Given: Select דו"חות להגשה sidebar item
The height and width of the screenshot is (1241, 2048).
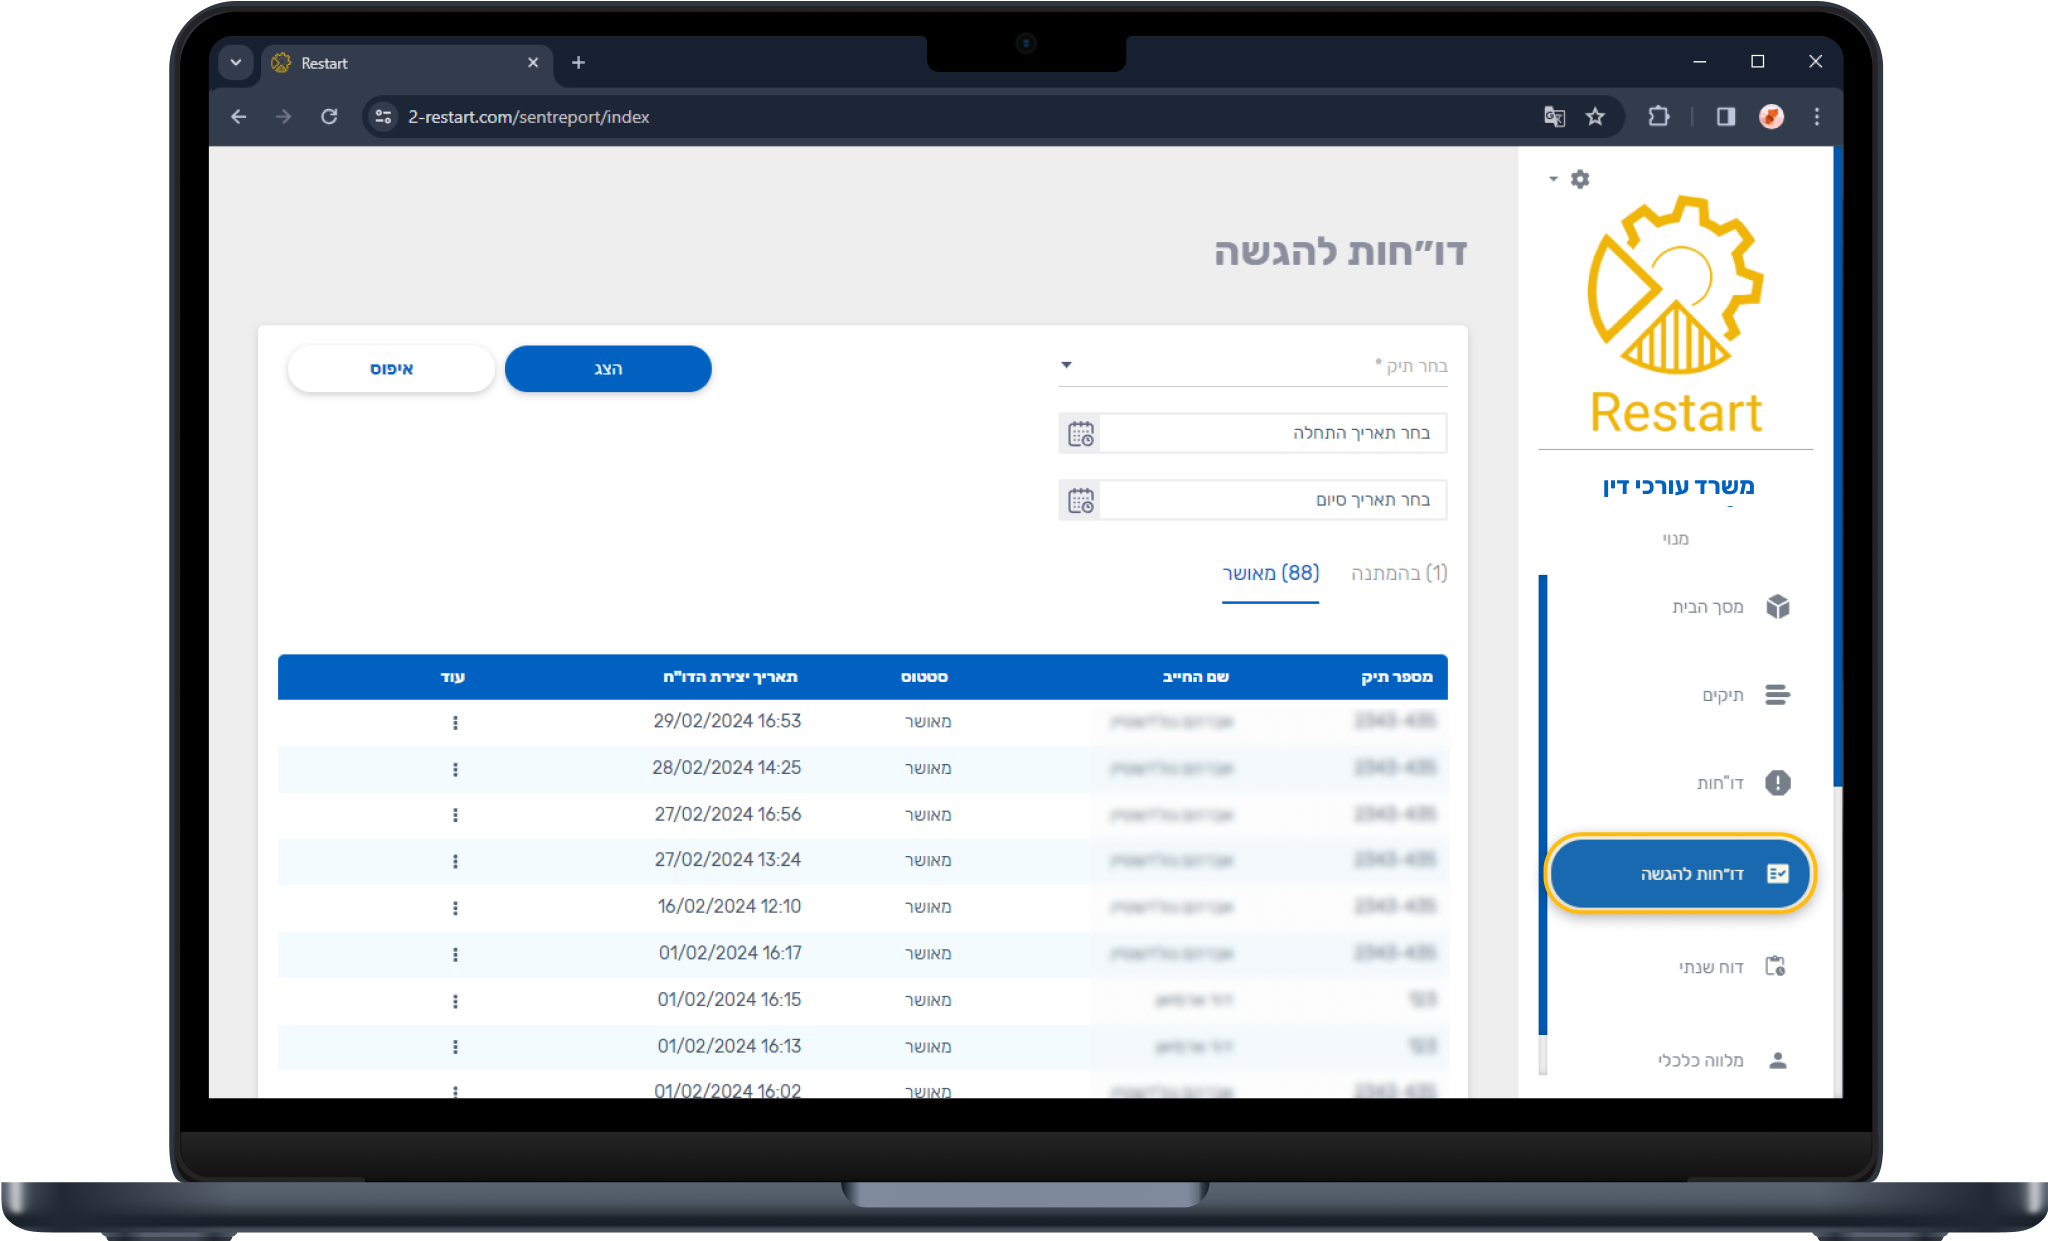Looking at the screenshot, I should [x=1680, y=874].
